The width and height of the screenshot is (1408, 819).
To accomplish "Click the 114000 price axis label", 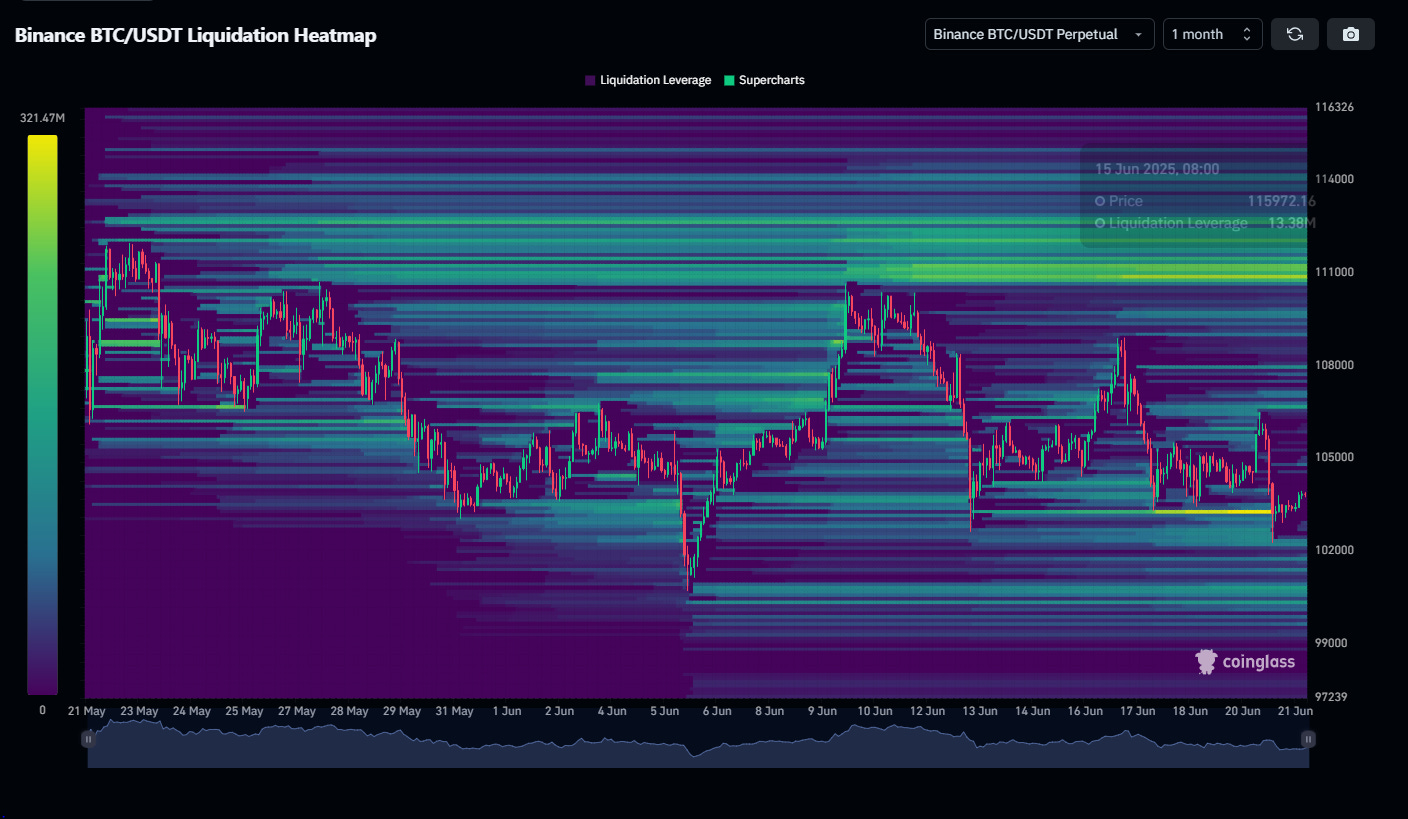I will tap(1334, 179).
